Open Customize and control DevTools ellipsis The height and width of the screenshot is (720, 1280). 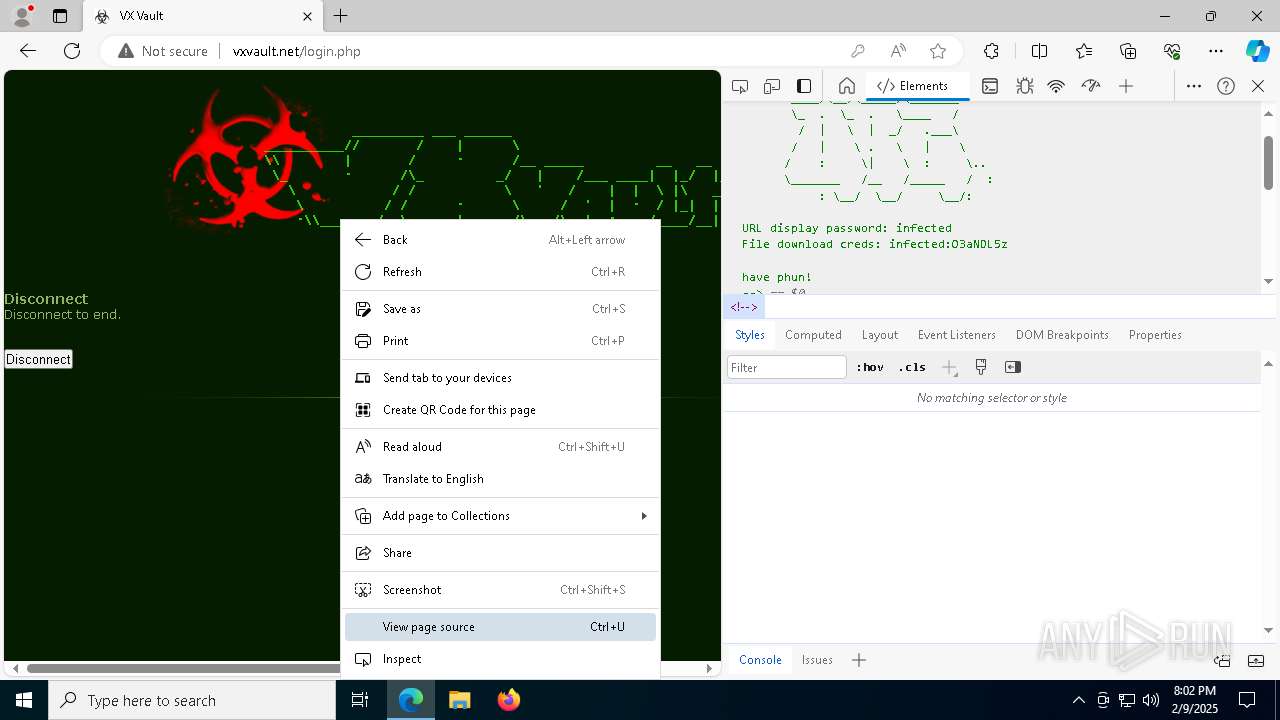coord(1194,86)
